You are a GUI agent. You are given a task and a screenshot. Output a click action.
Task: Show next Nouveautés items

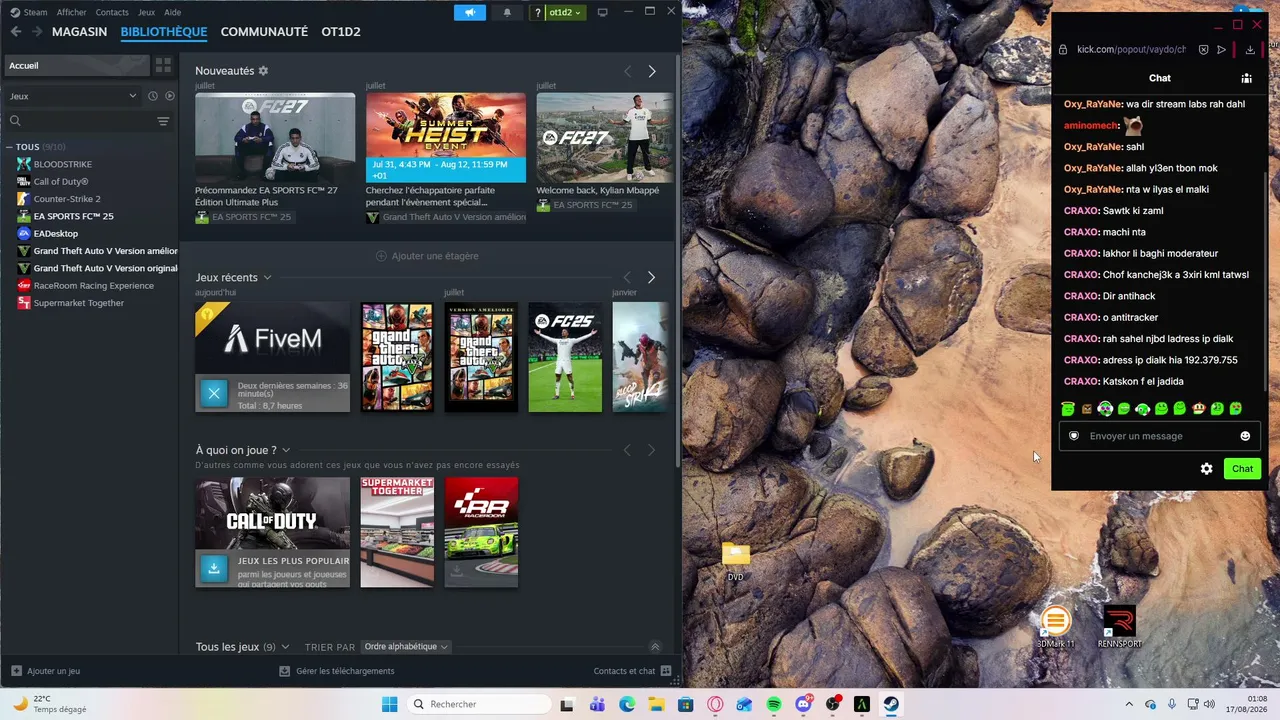(652, 71)
